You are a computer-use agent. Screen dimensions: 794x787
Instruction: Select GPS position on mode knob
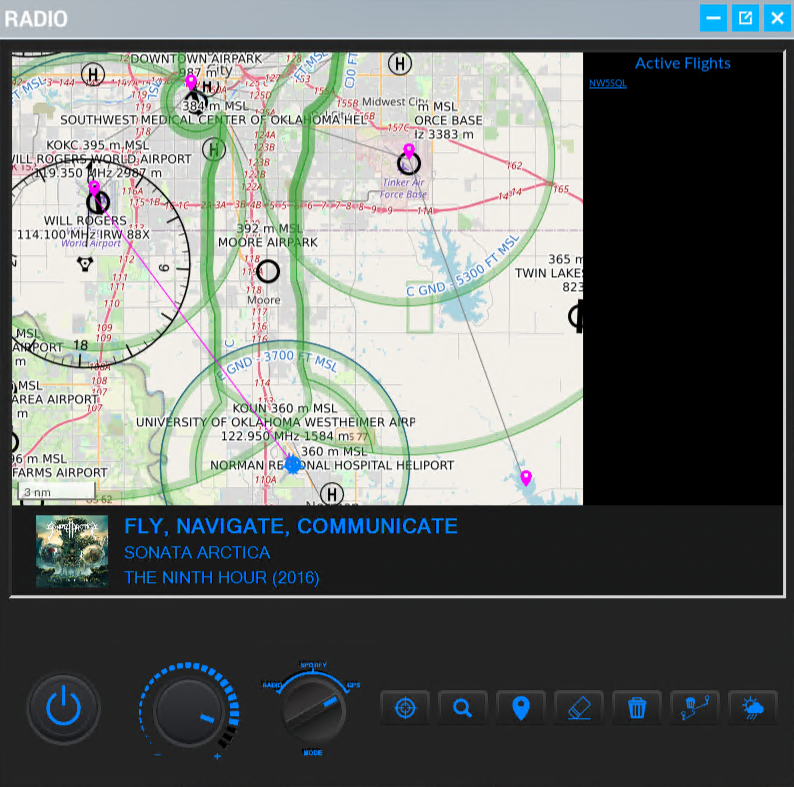[x=353, y=685]
